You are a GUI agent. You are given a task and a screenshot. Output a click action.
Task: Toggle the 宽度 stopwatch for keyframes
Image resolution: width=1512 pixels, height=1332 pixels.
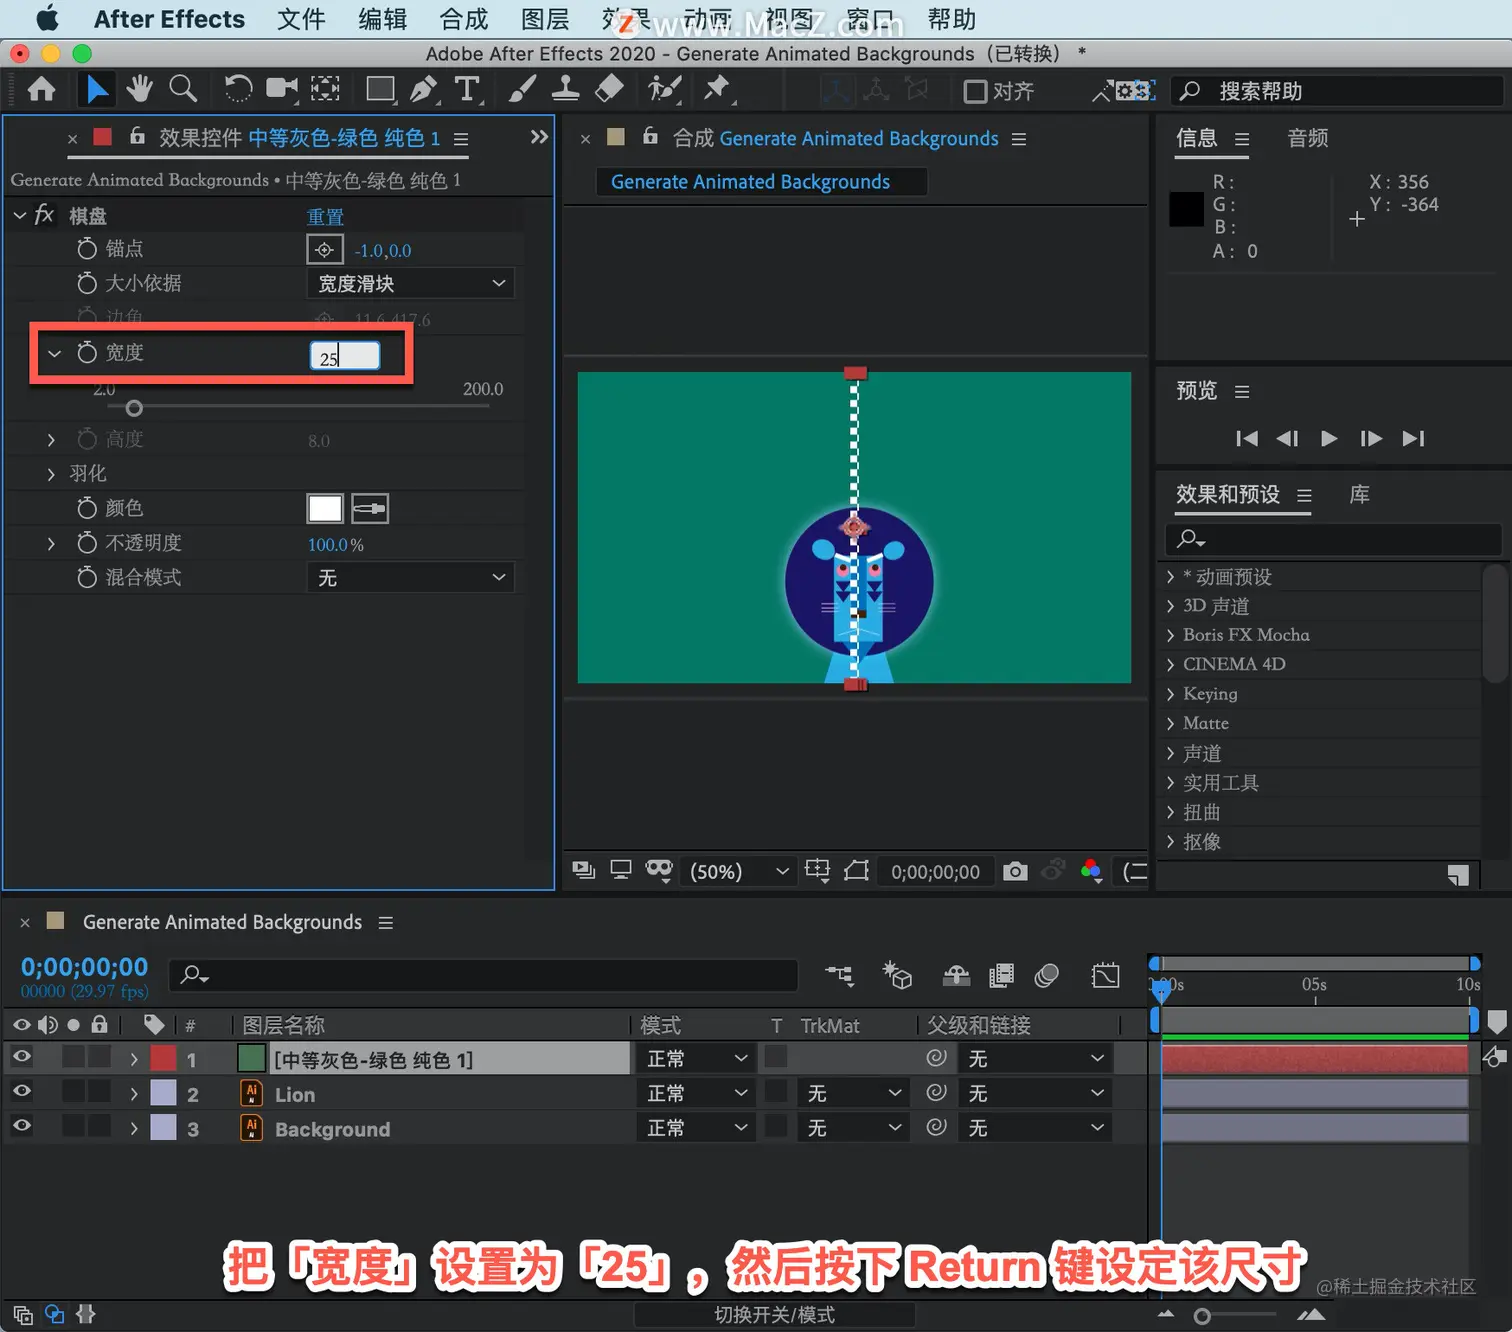pyautogui.click(x=87, y=352)
